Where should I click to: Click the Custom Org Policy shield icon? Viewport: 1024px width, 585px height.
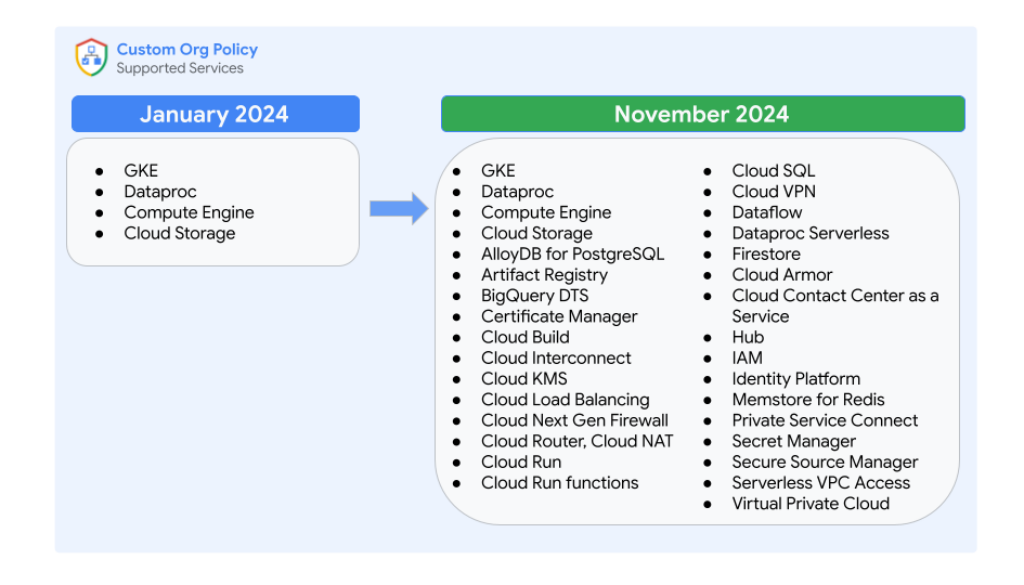(91, 58)
